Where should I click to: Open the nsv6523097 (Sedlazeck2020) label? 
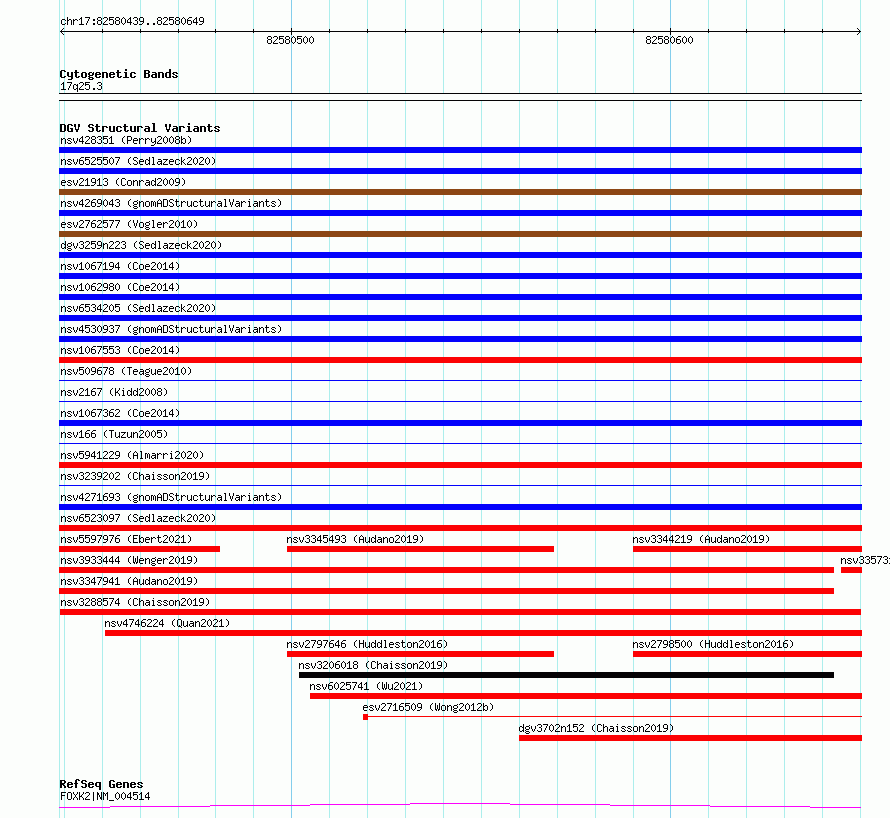(138, 518)
